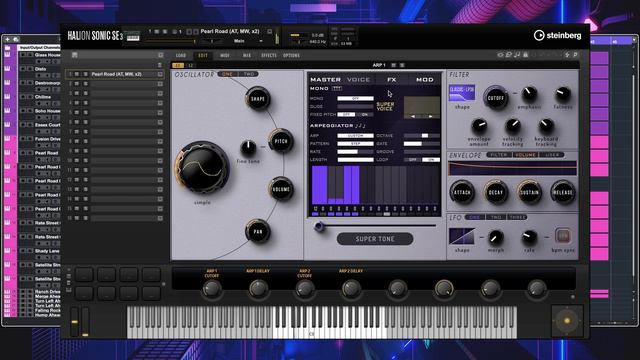The image size is (640, 360).
Task: Click the trash icon above the slot rack
Action: (160, 65)
